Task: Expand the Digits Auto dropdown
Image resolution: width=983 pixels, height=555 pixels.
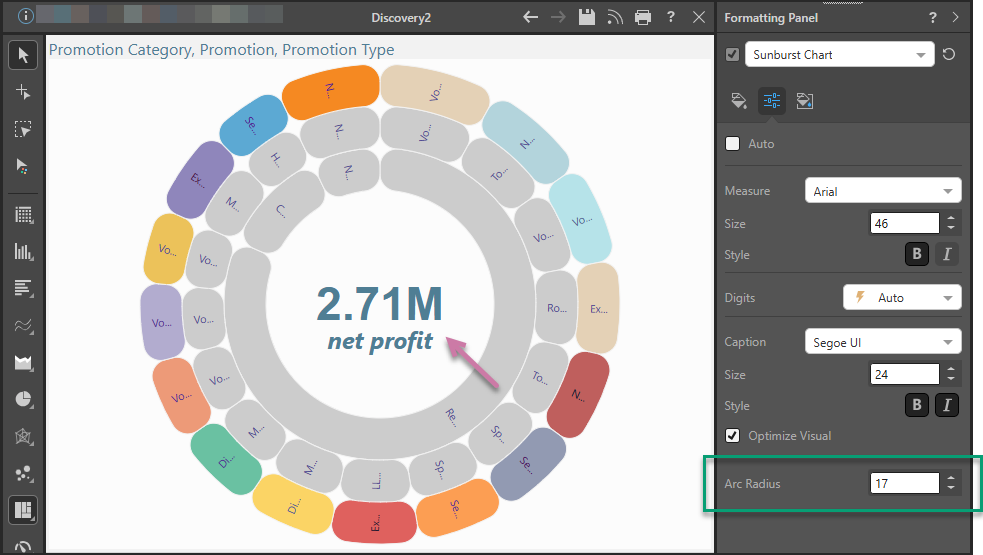Action: 902,297
